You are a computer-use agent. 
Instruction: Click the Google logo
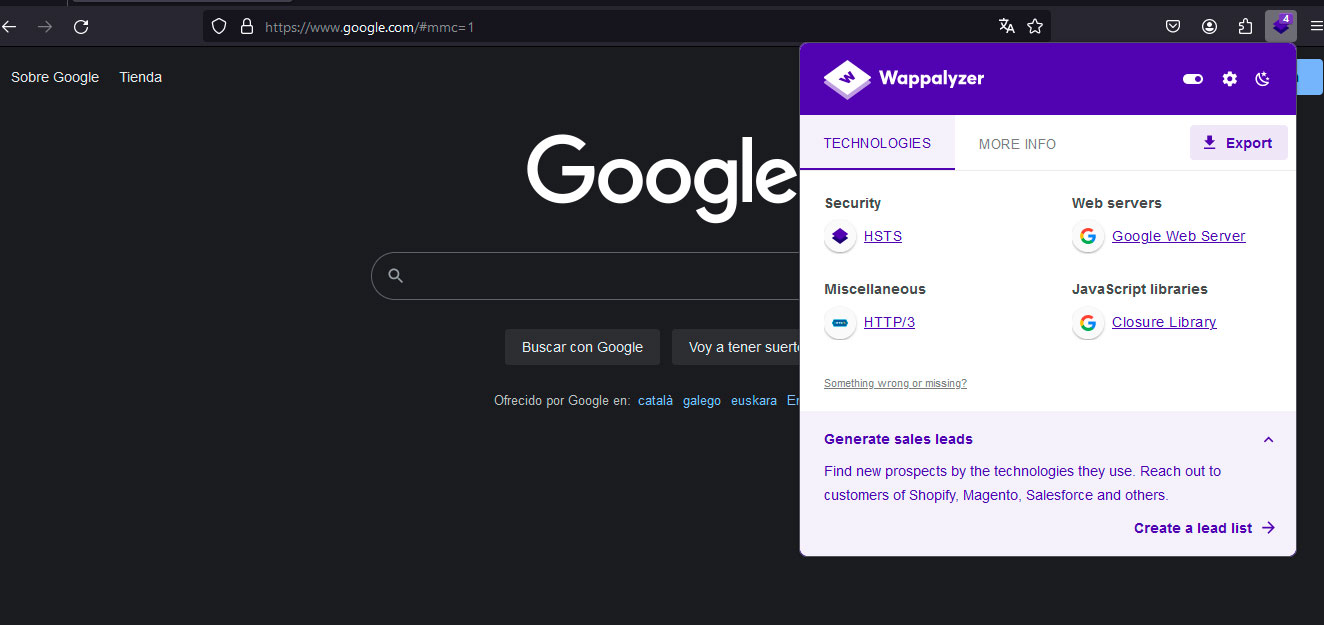(x=662, y=177)
